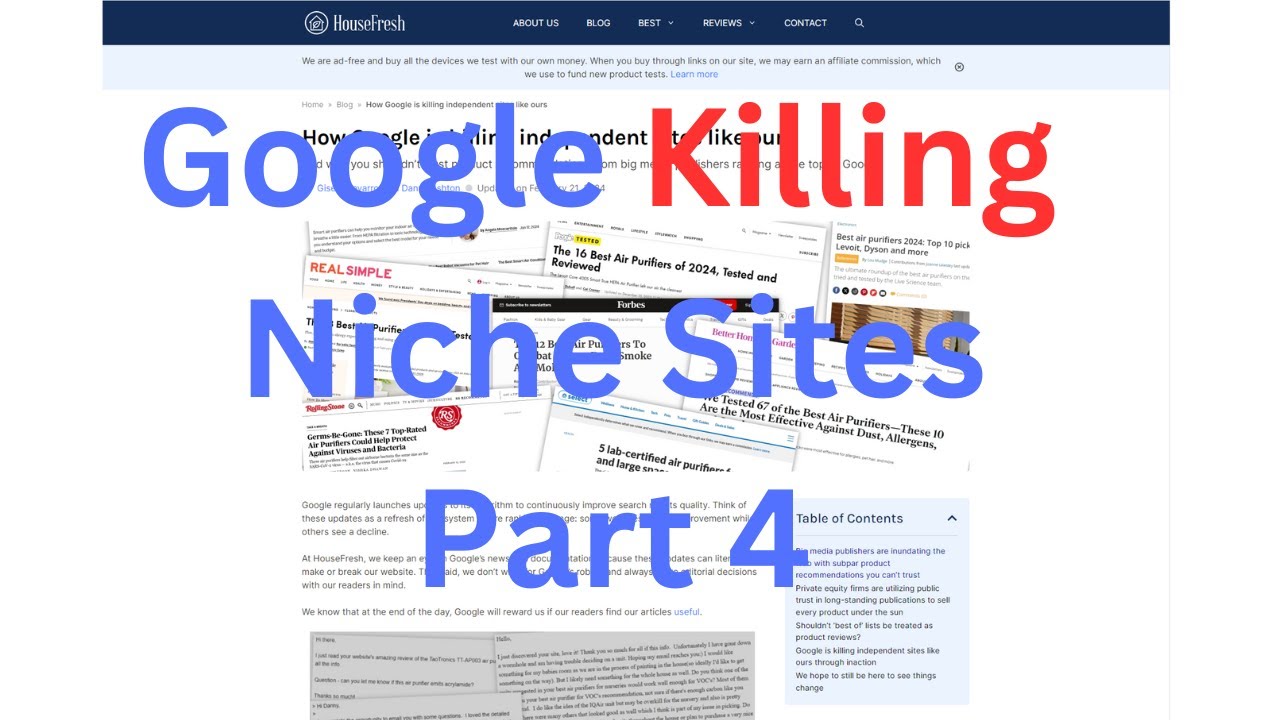
Task: Open the 'useful' link in article text
Action: [686, 612]
